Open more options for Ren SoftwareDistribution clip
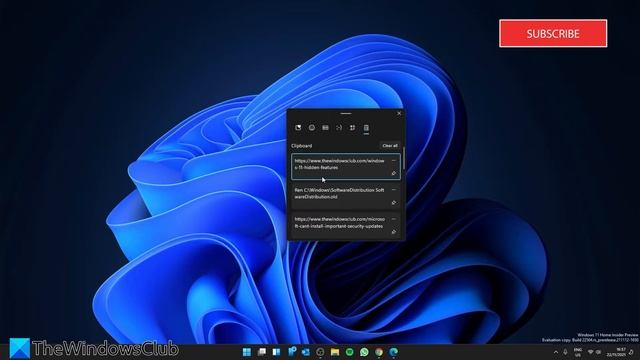640x360 pixels. coord(394,190)
